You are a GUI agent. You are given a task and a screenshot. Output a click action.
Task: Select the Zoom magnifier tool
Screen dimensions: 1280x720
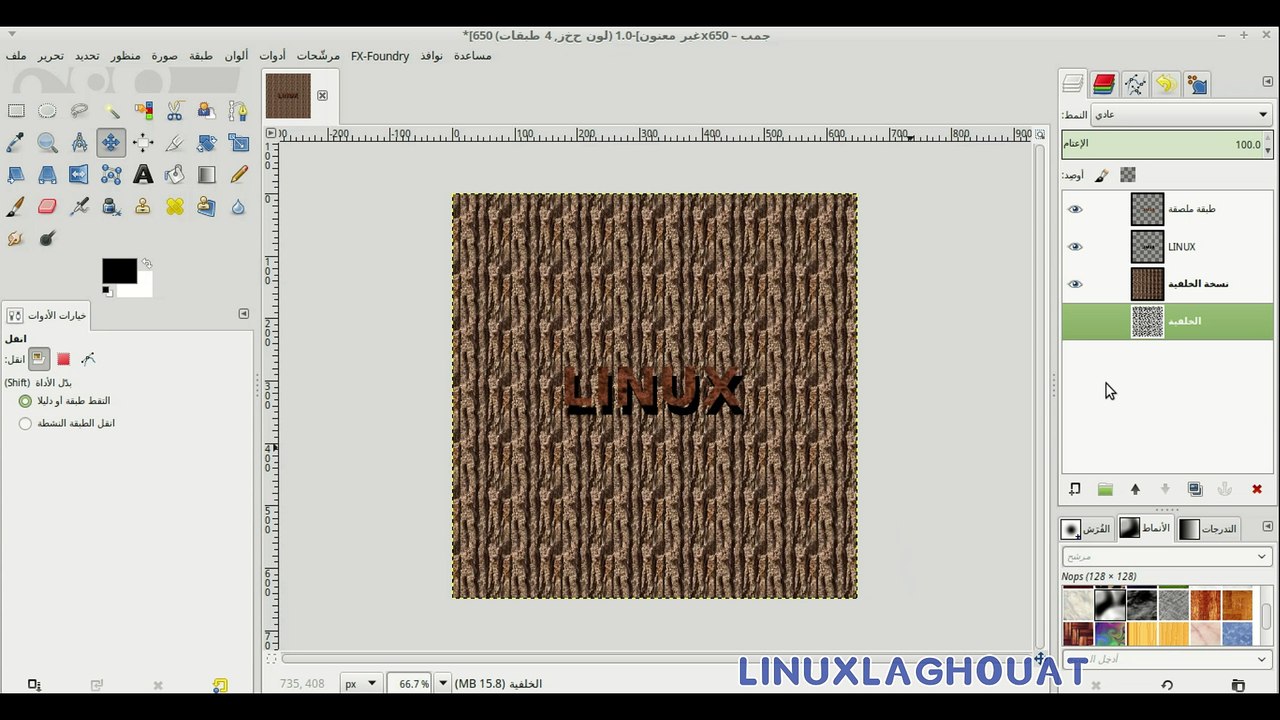pyautogui.click(x=47, y=143)
